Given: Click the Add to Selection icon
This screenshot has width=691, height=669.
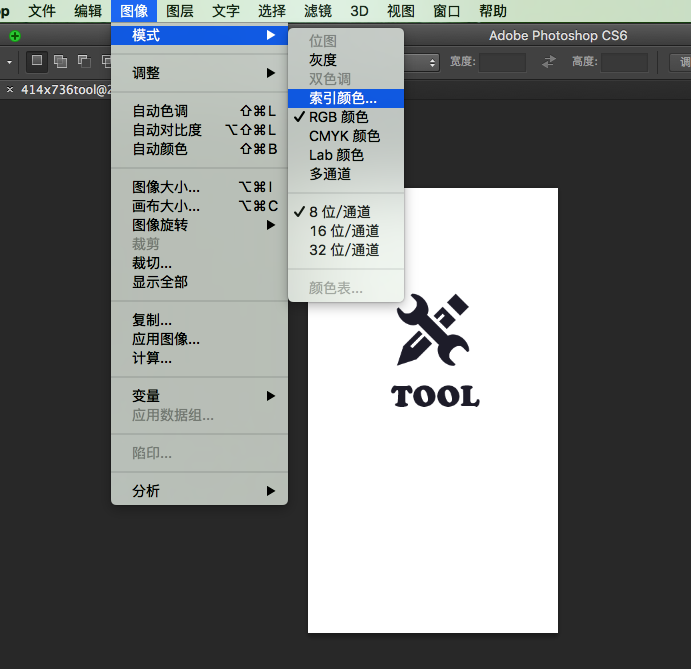Looking at the screenshot, I should [x=61, y=62].
